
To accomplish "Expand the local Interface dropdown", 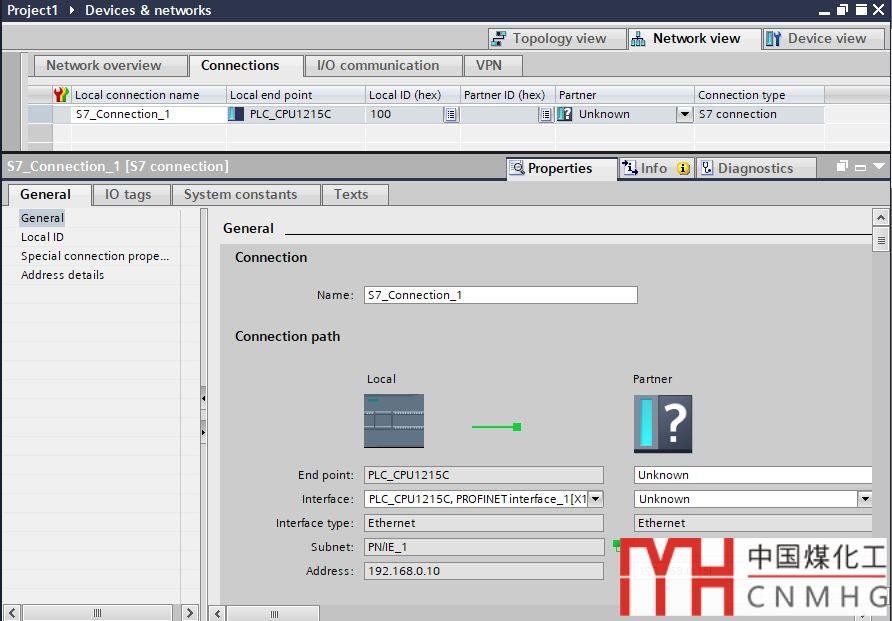I will point(595,499).
